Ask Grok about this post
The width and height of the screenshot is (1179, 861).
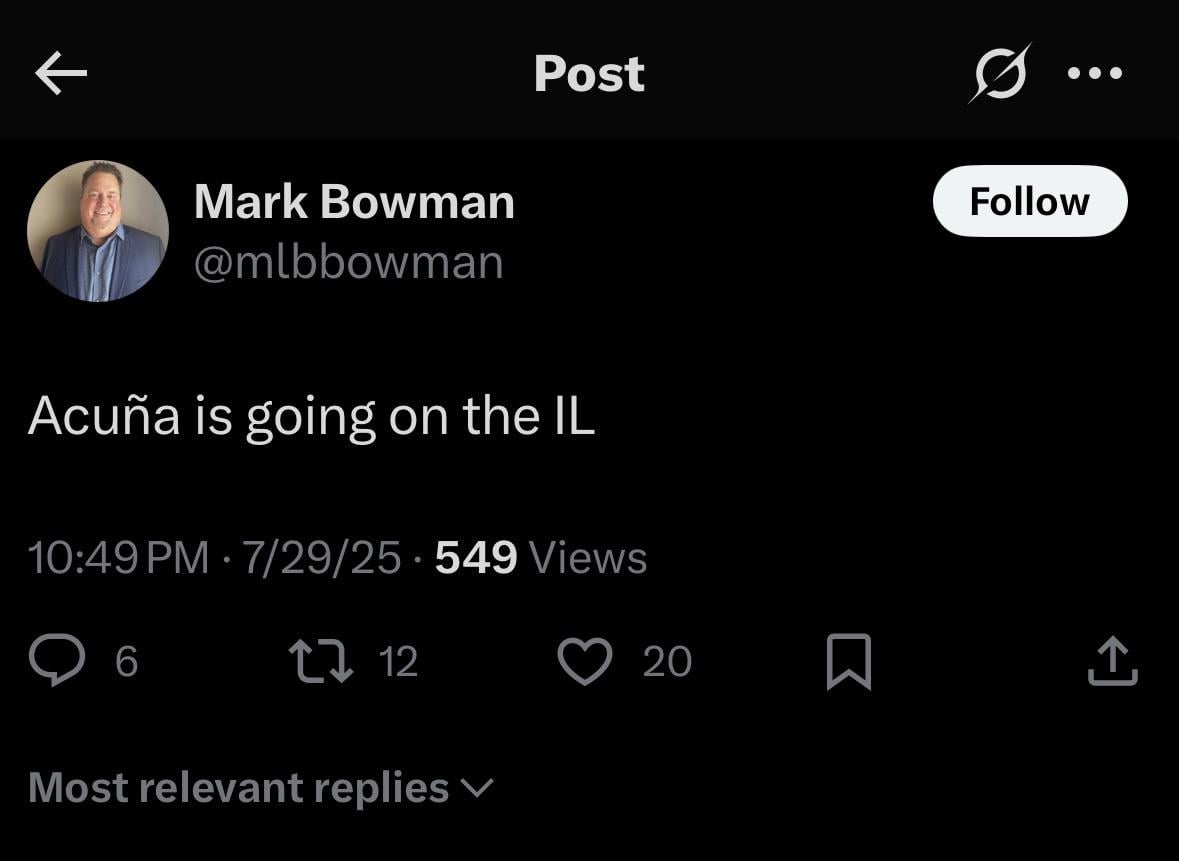[x=1000, y=73]
